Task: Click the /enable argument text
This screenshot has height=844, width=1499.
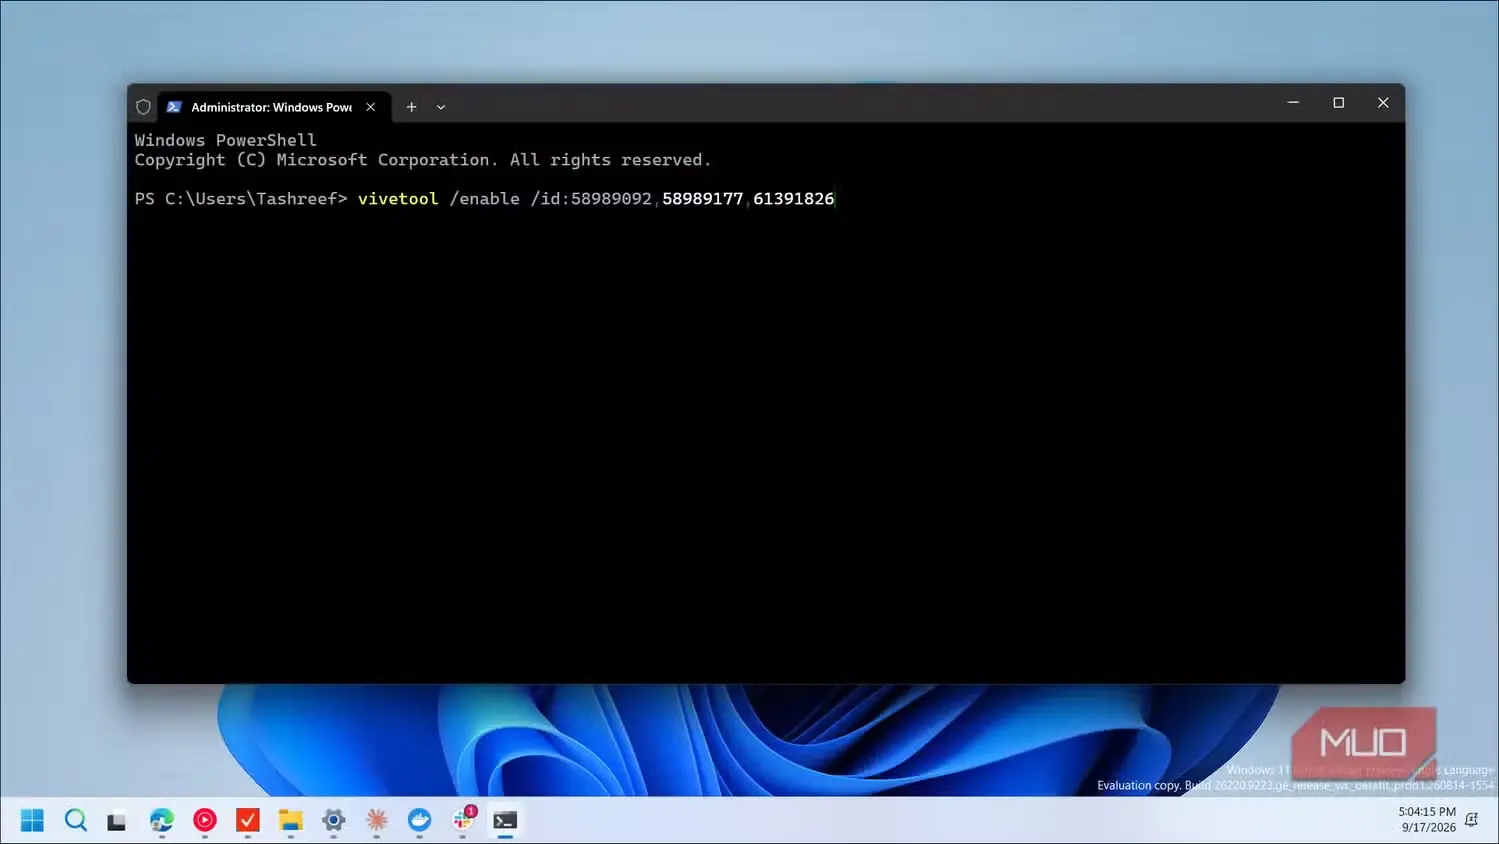Action: 485,199
